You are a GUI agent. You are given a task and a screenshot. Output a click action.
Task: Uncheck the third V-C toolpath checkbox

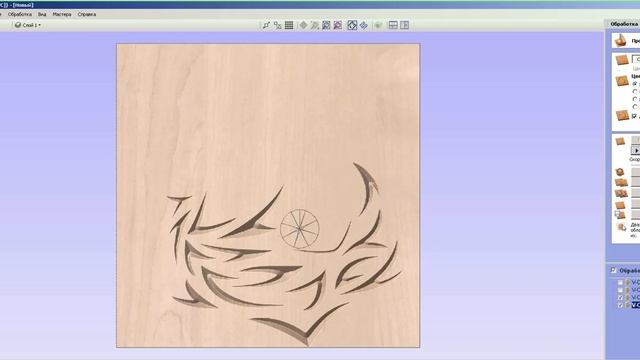[620, 298]
